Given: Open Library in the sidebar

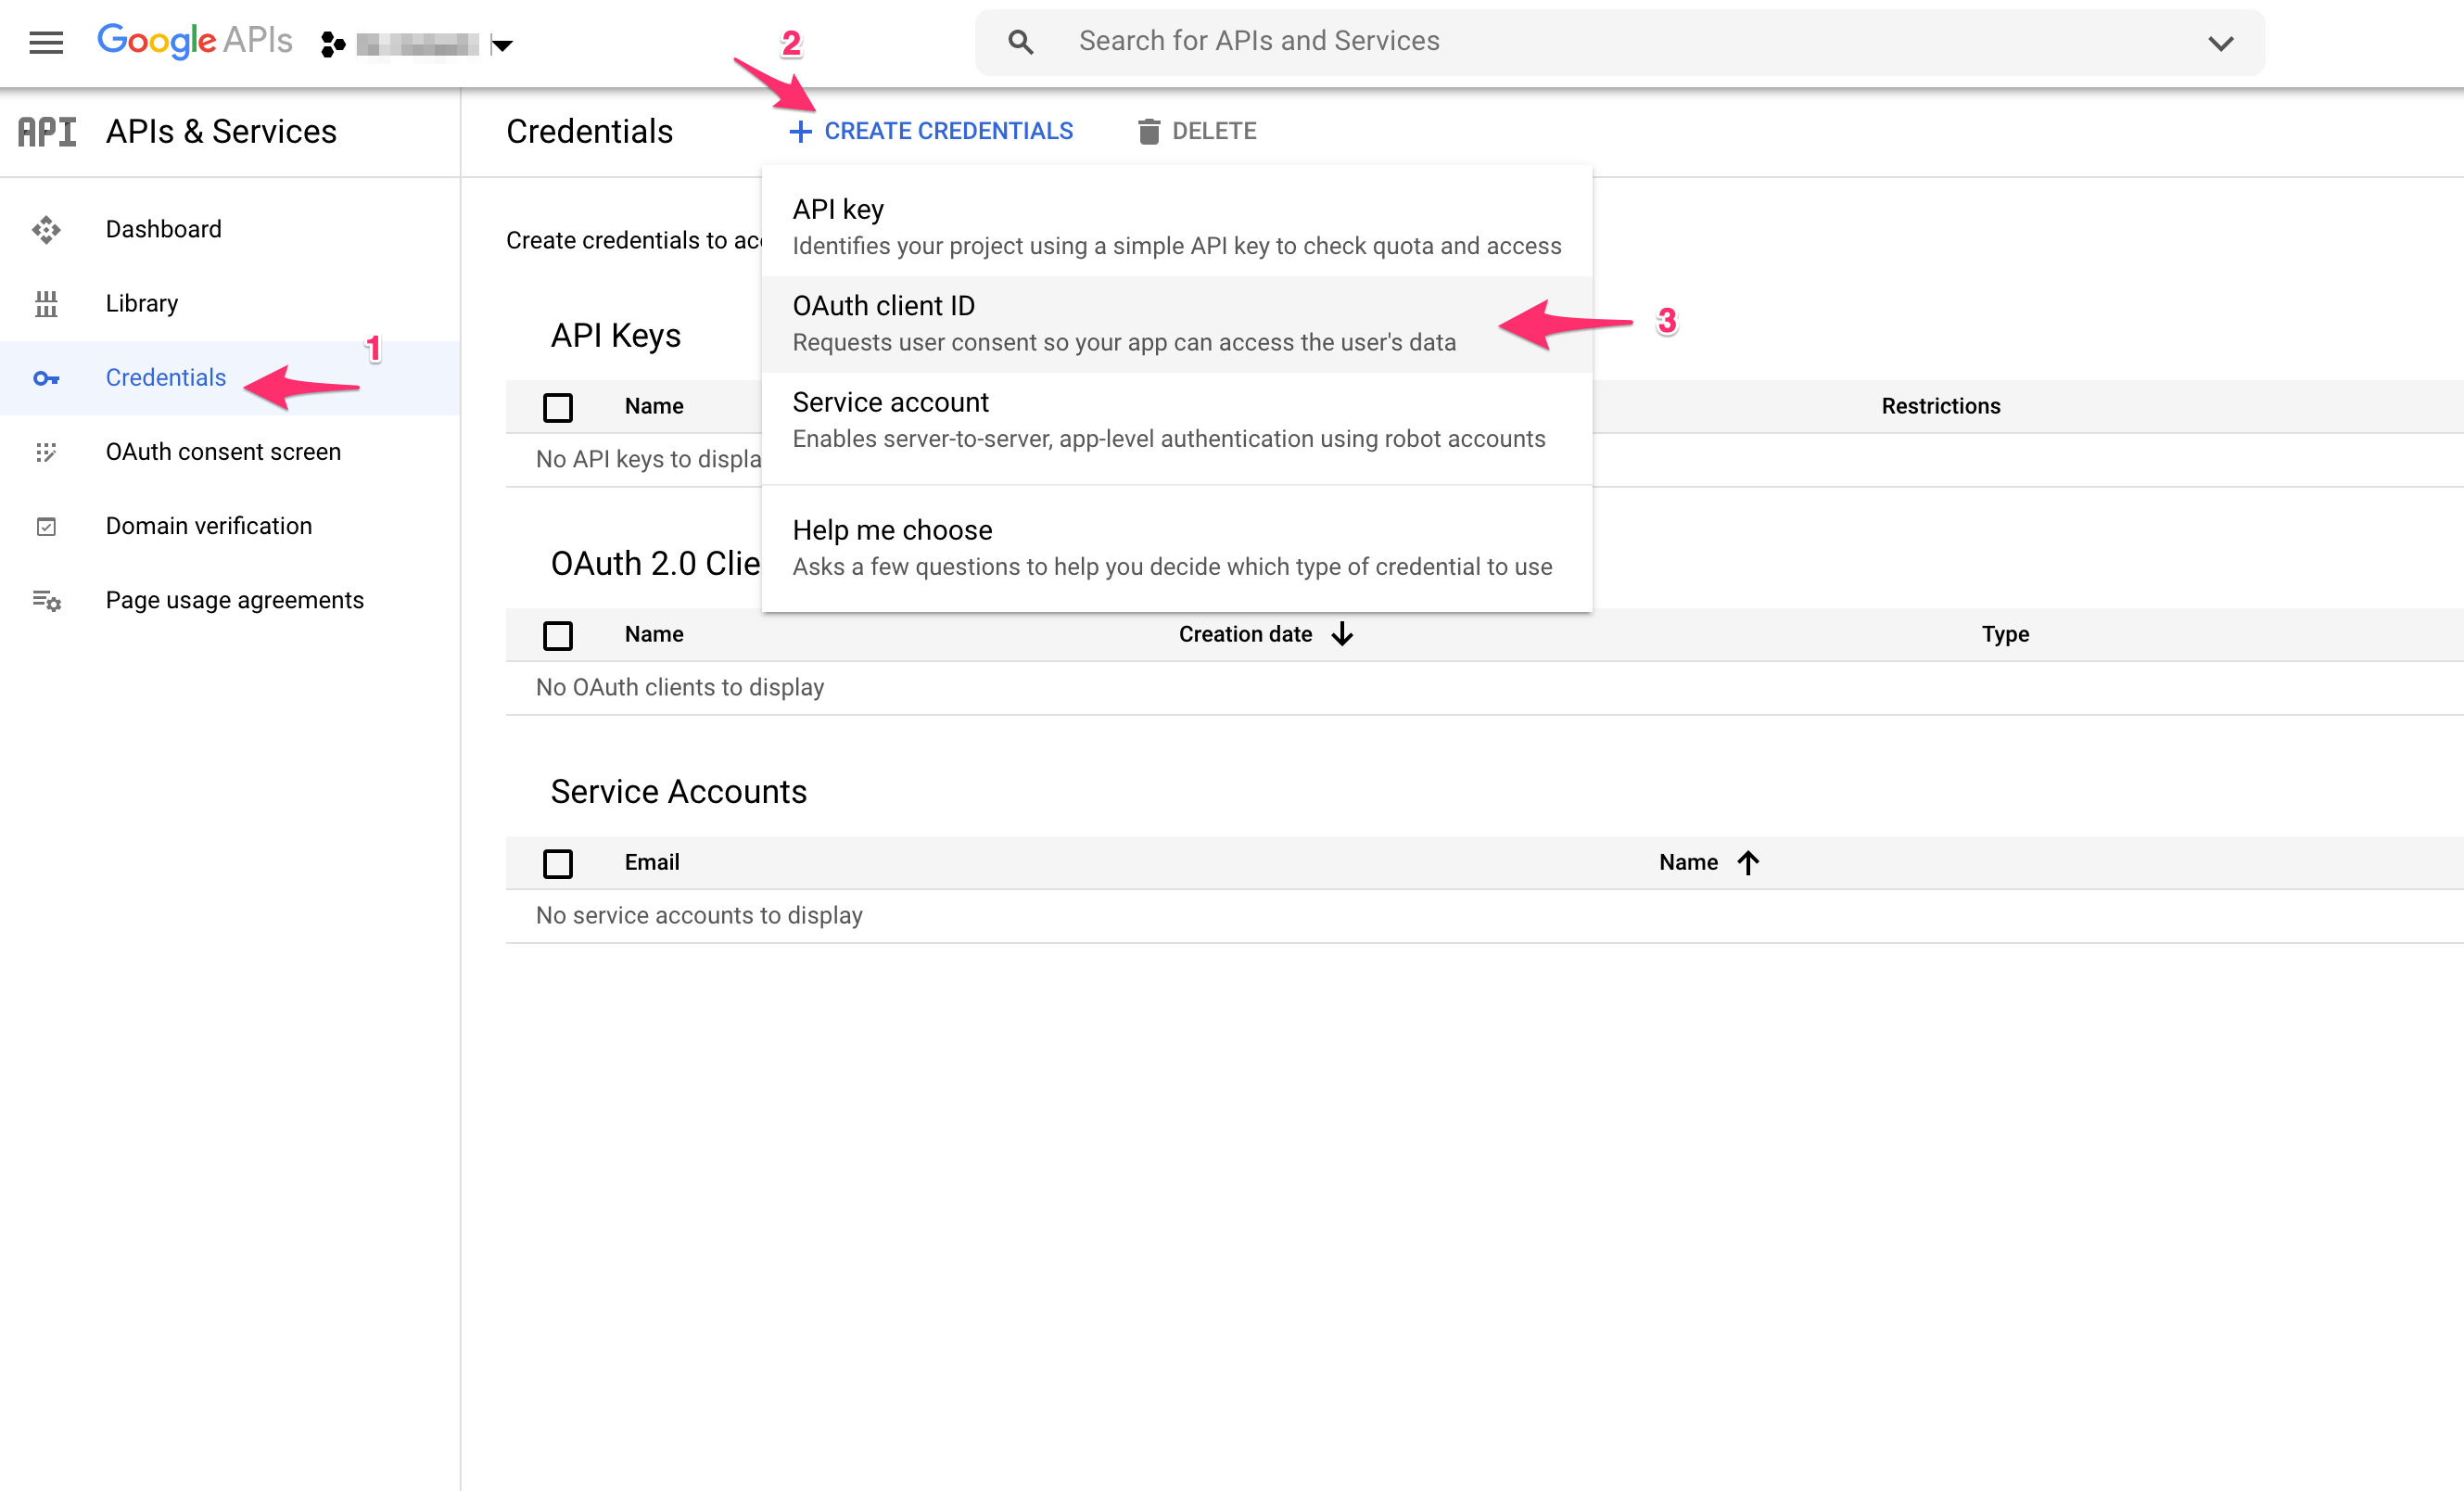Looking at the screenshot, I should pyautogui.click(x=141, y=303).
